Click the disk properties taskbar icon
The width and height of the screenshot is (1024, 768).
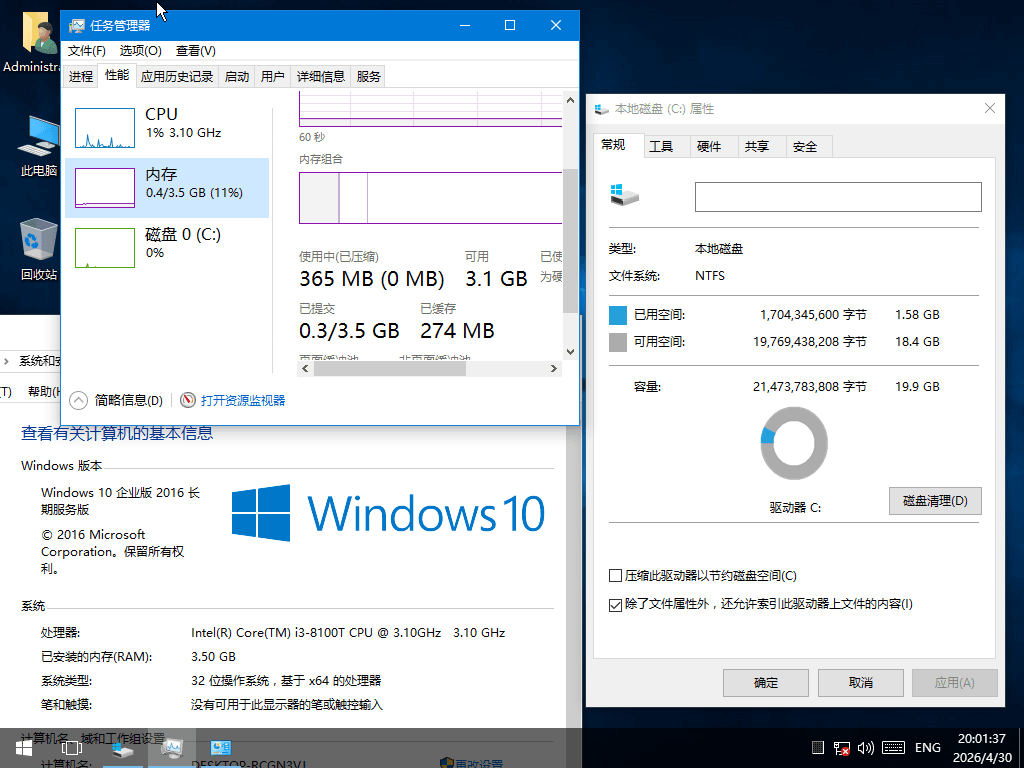coord(122,748)
